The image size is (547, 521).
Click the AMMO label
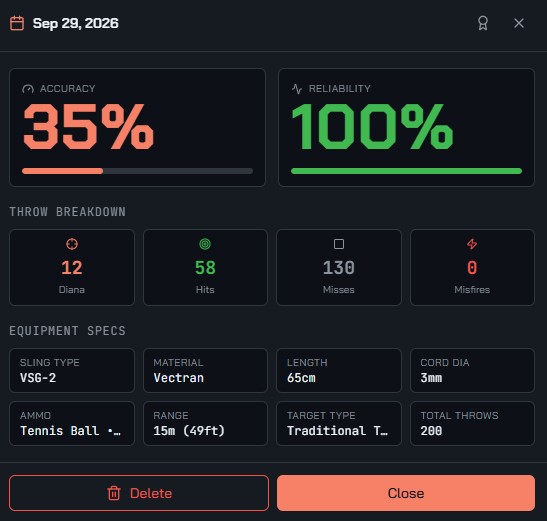[36, 416]
